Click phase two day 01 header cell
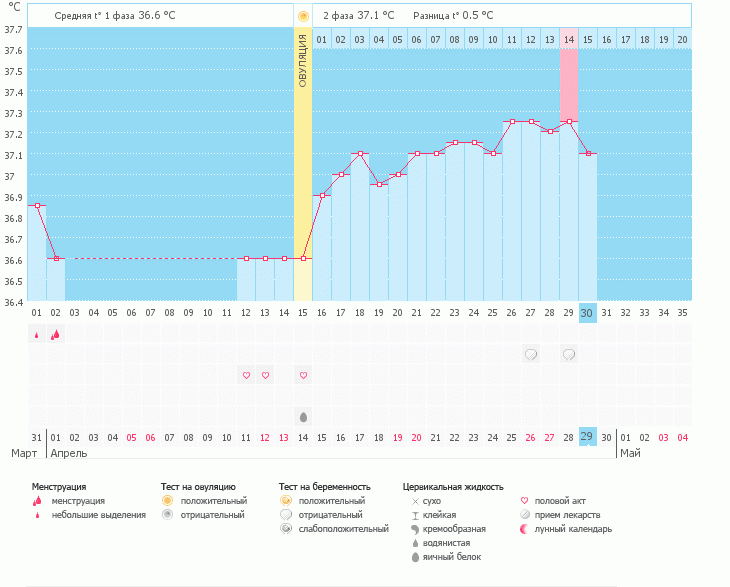 322,39
